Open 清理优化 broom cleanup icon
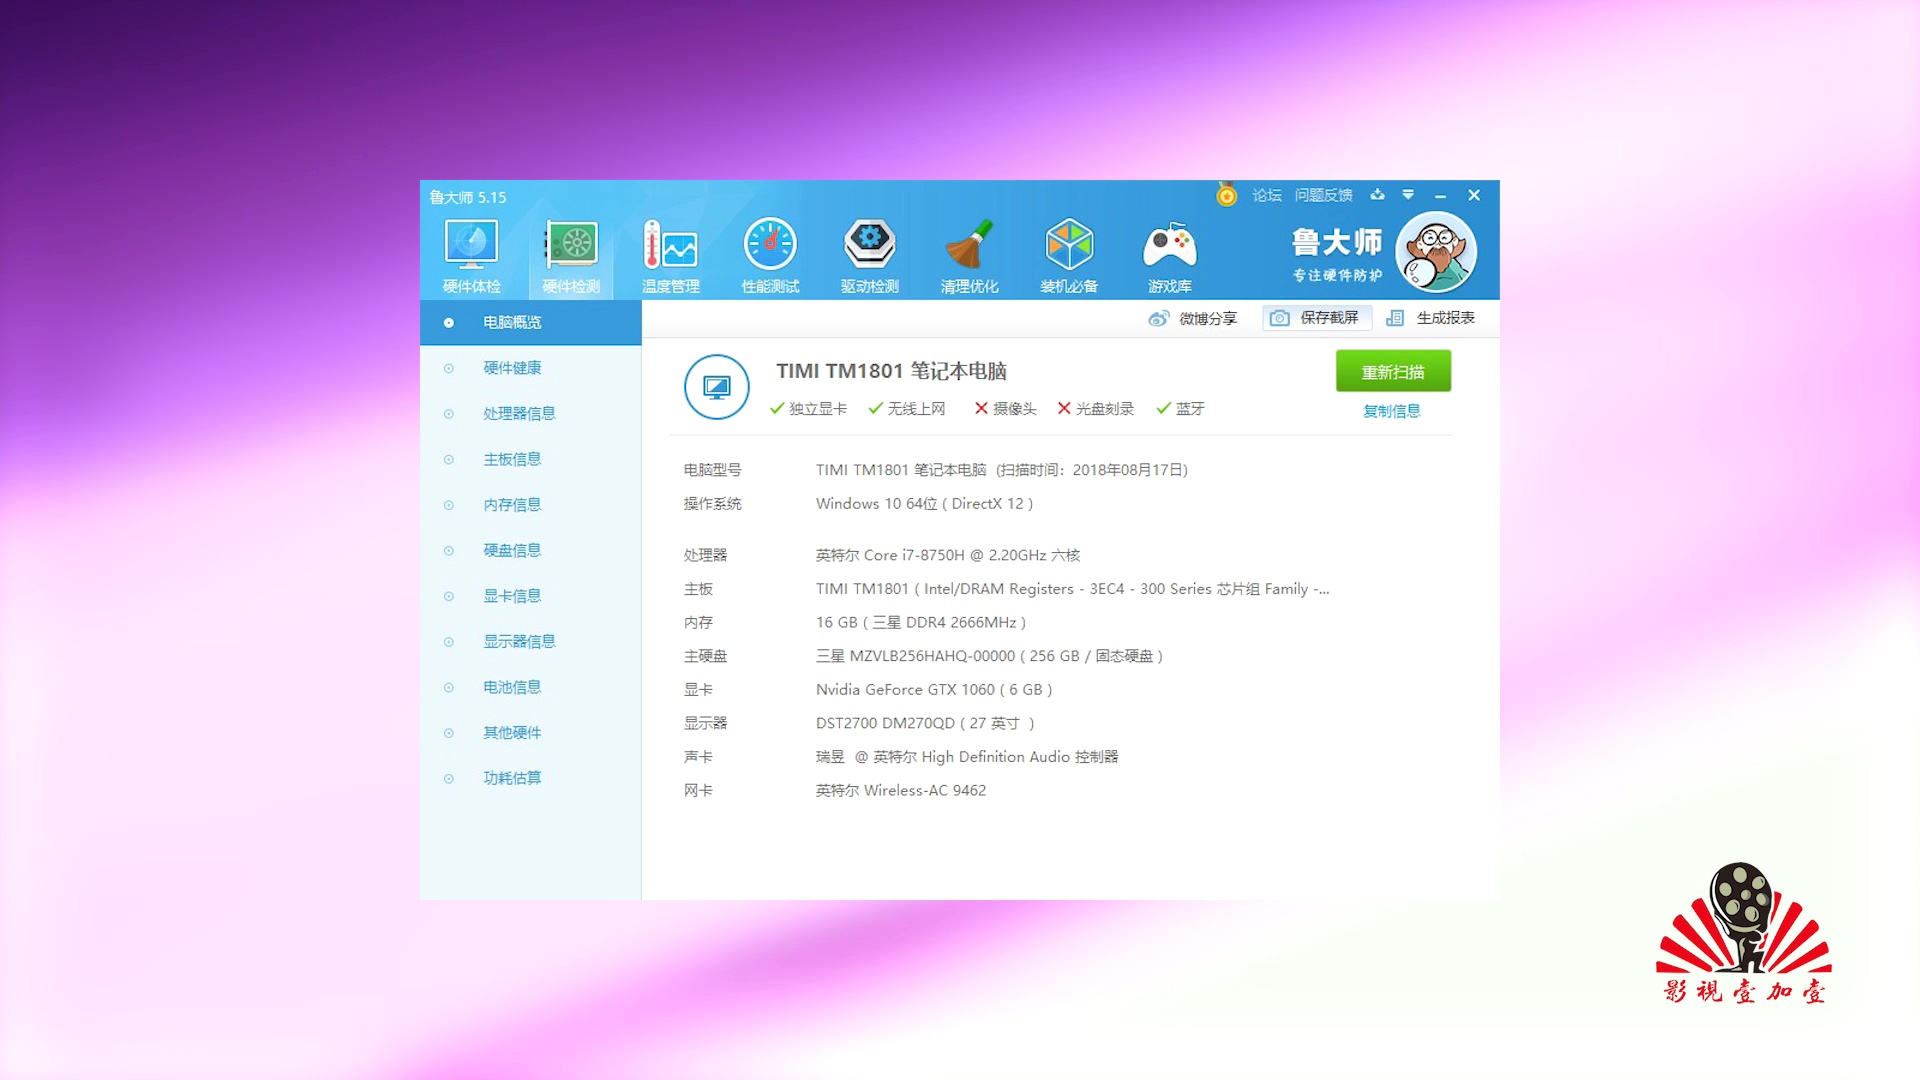The width and height of the screenshot is (1920, 1080). [x=969, y=246]
